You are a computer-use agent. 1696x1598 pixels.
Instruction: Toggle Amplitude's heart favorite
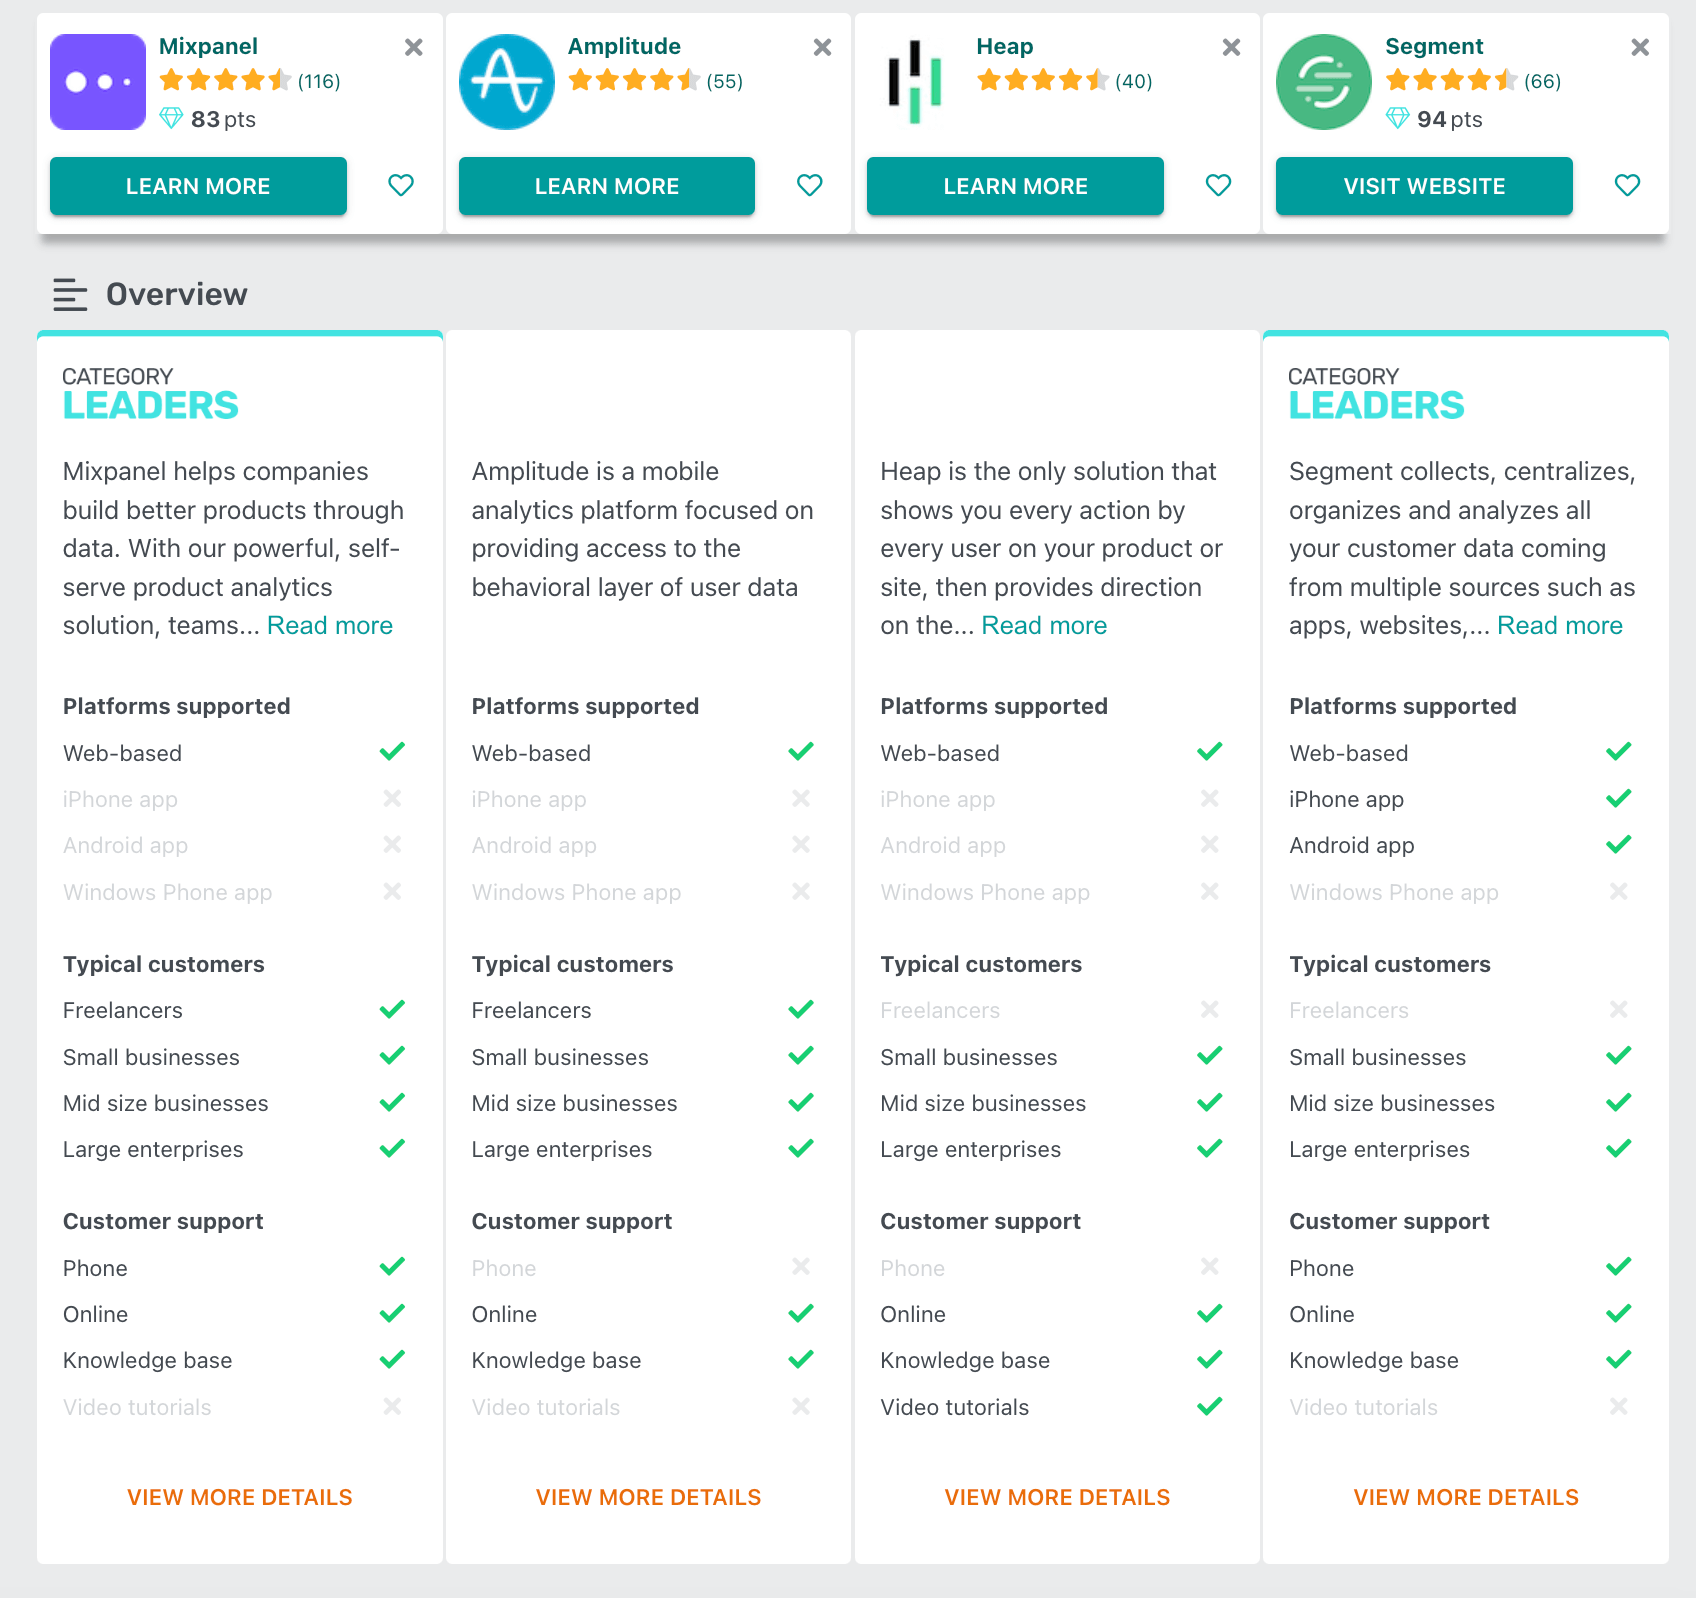(x=809, y=186)
